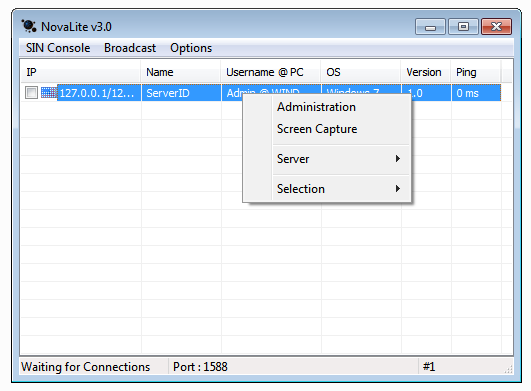
Task: Sort by the Version column header
Action: pyautogui.click(x=426, y=72)
